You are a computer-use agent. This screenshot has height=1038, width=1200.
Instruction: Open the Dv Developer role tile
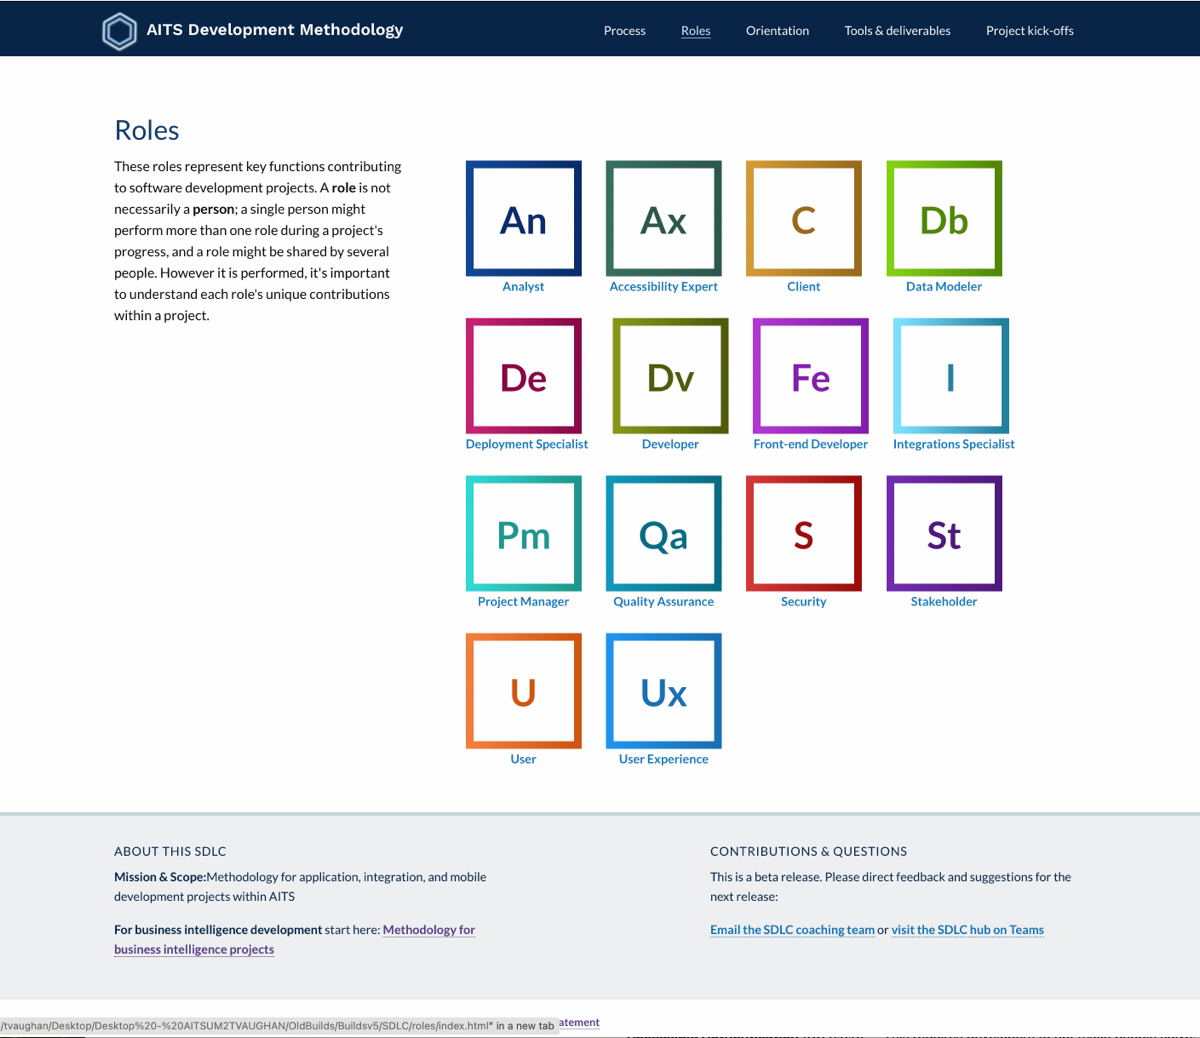tap(670, 376)
